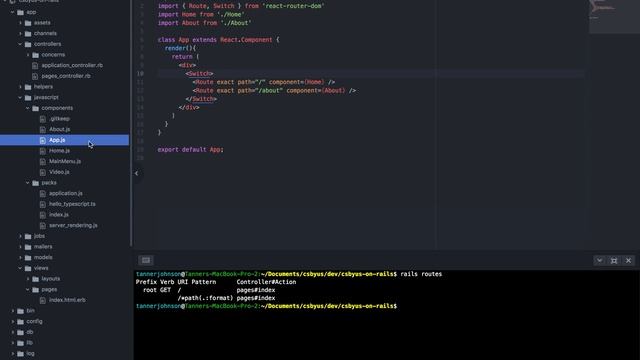Collapse the packs folder chevron
This screenshot has width=640, height=360.
[28, 183]
